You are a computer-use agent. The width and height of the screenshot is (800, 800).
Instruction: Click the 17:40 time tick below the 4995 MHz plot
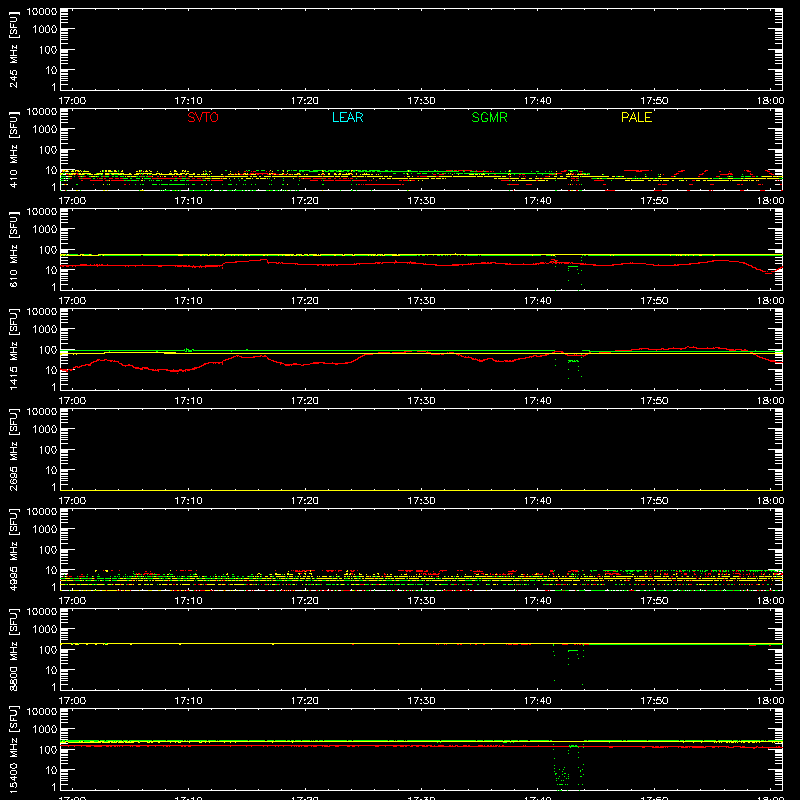point(537,601)
